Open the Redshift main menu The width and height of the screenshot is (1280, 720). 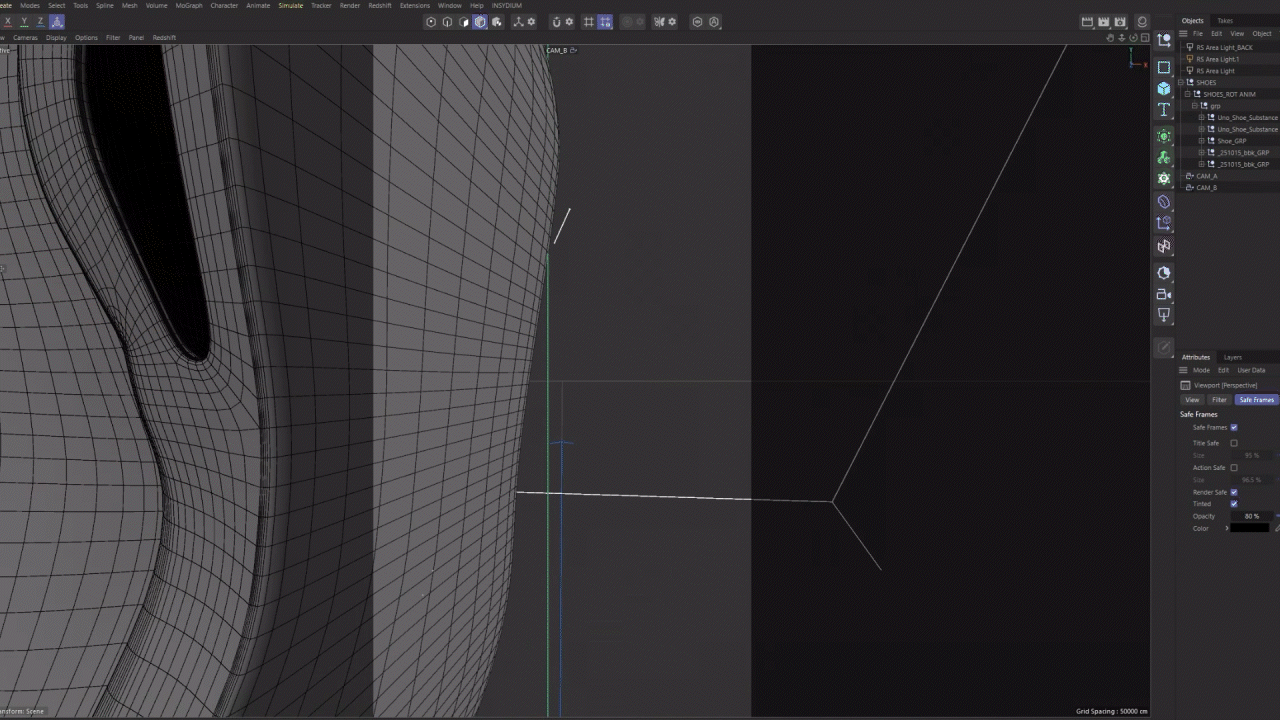pyautogui.click(x=380, y=5)
